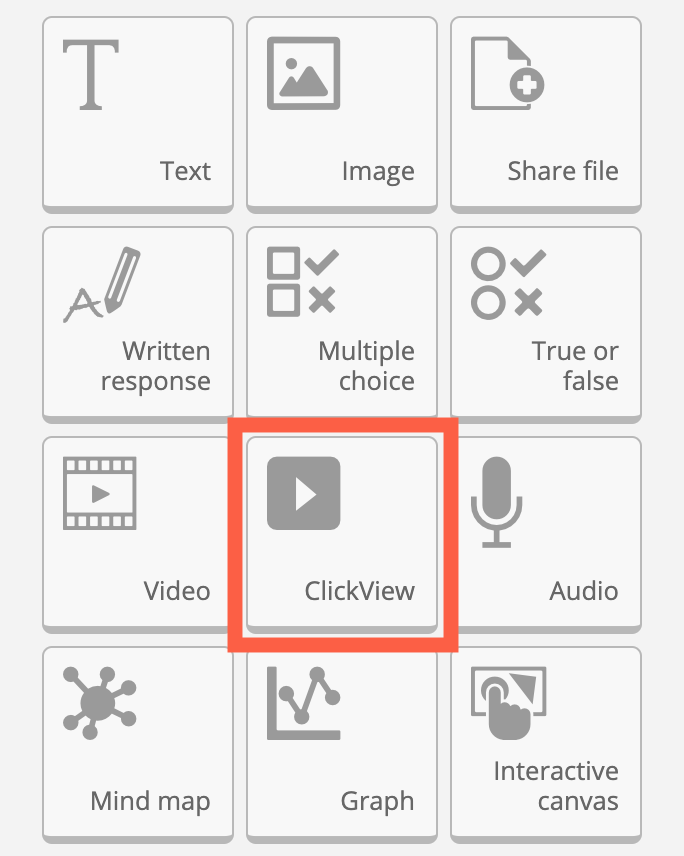The height and width of the screenshot is (856, 684).
Task: Select the Mind map node icon
Action: tap(100, 703)
